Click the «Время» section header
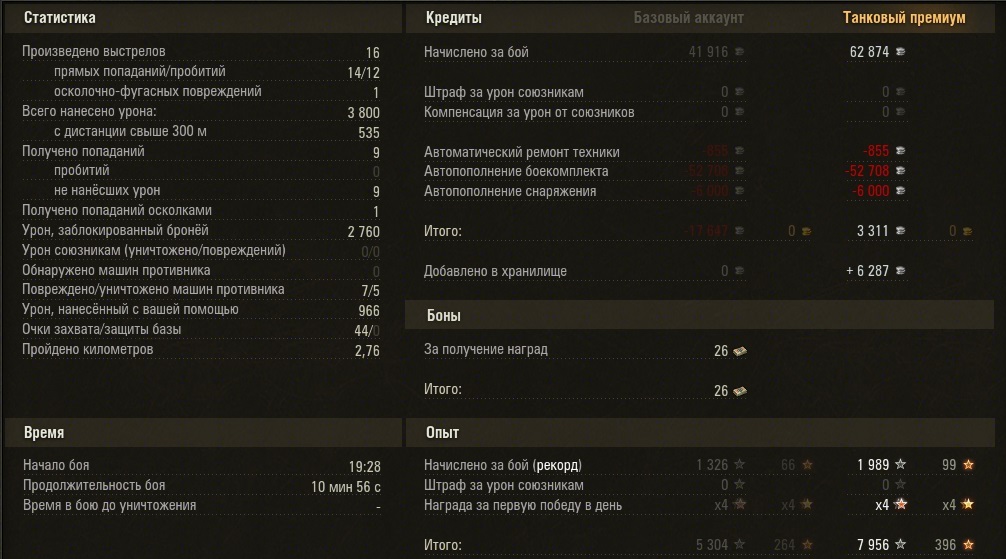Screen dimensions: 1006x559 44,432
